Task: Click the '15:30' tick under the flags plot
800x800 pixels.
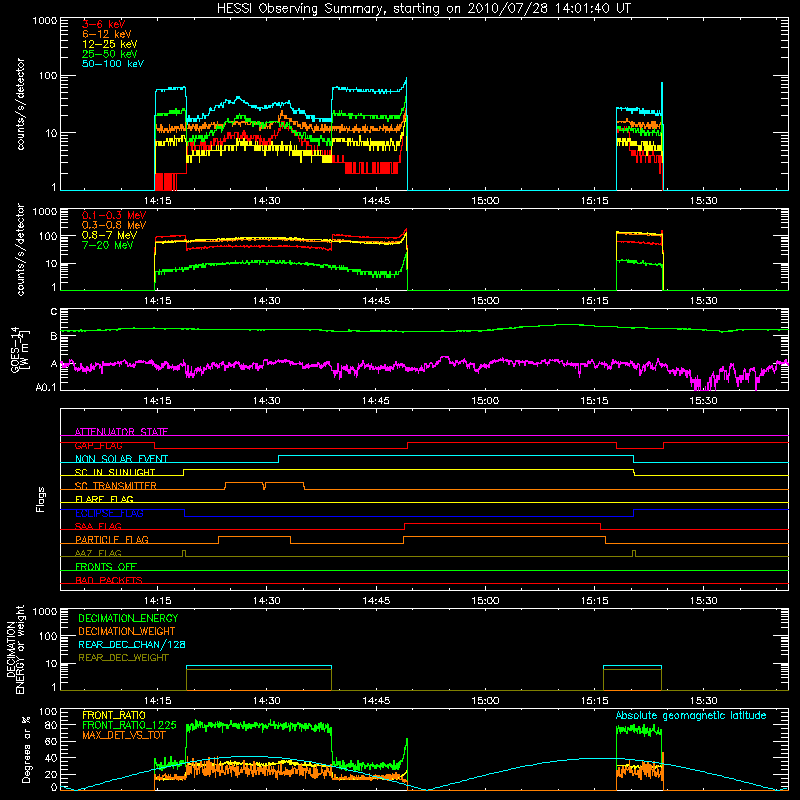Action: click(x=703, y=601)
